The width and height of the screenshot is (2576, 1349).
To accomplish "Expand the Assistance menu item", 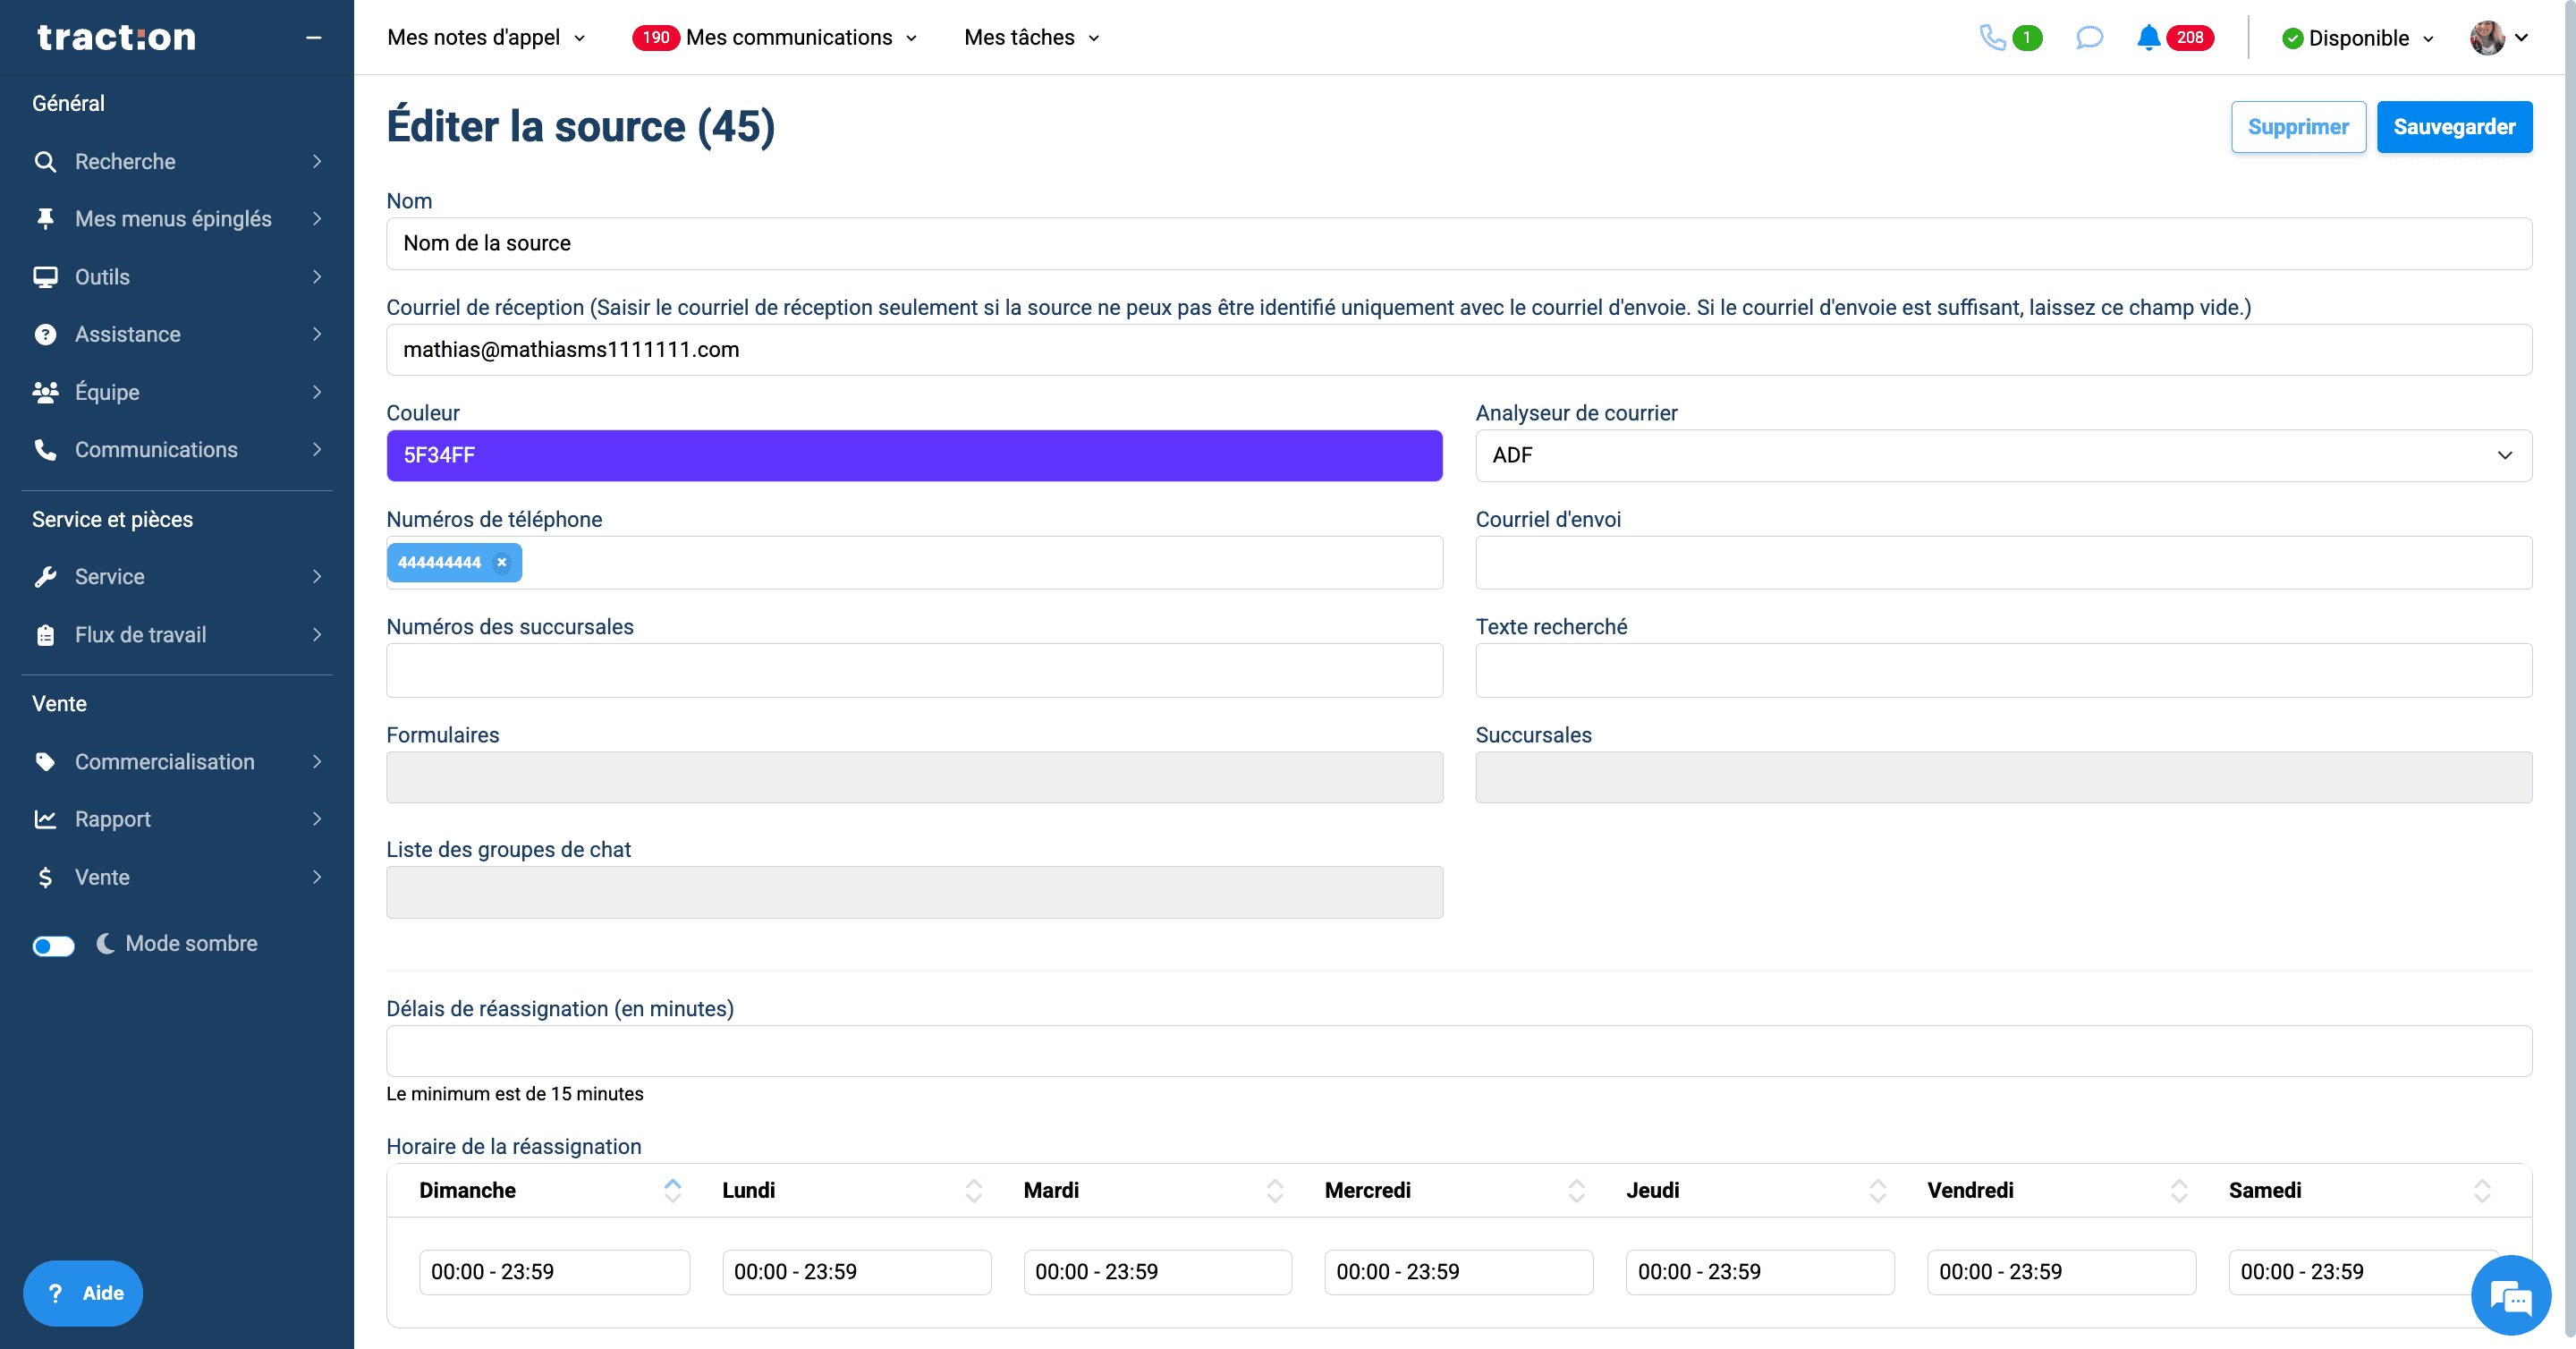I will coord(317,334).
